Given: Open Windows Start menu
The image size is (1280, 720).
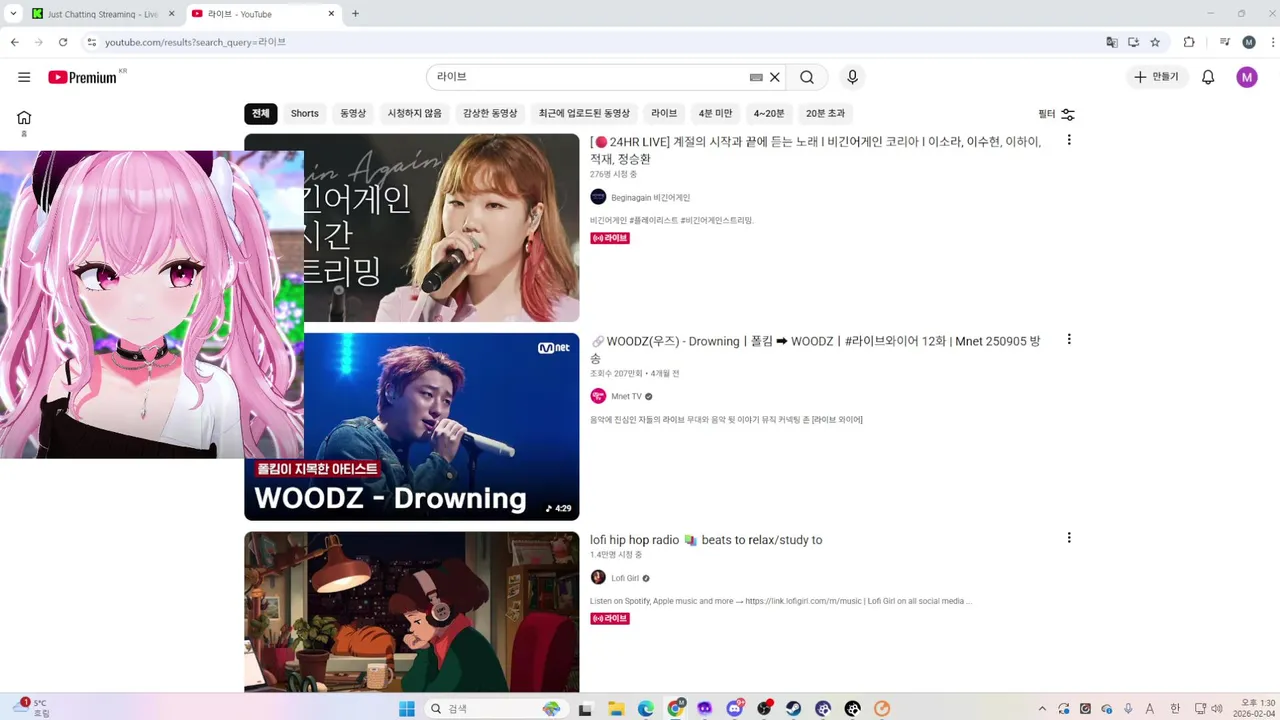Looking at the screenshot, I should click(x=407, y=709).
